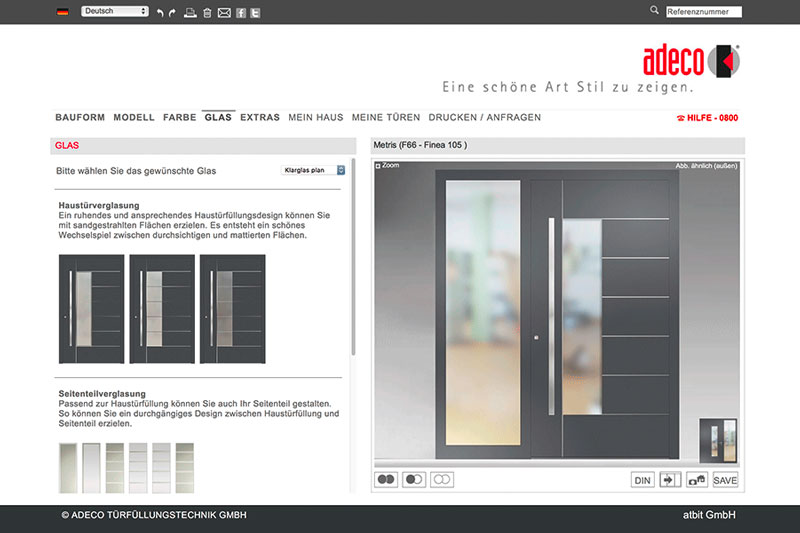Click the print icon in top bar
The width and height of the screenshot is (800, 533).
[x=191, y=13]
